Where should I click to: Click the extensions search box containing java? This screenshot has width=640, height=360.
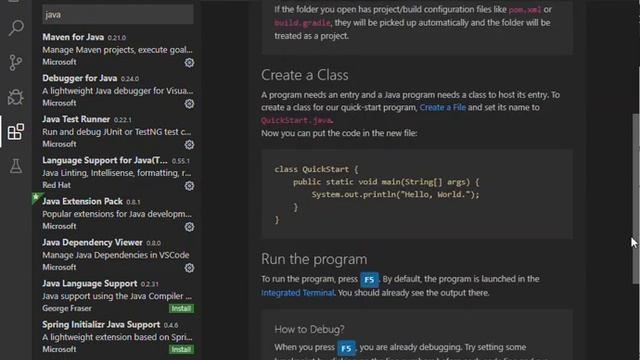coord(118,15)
